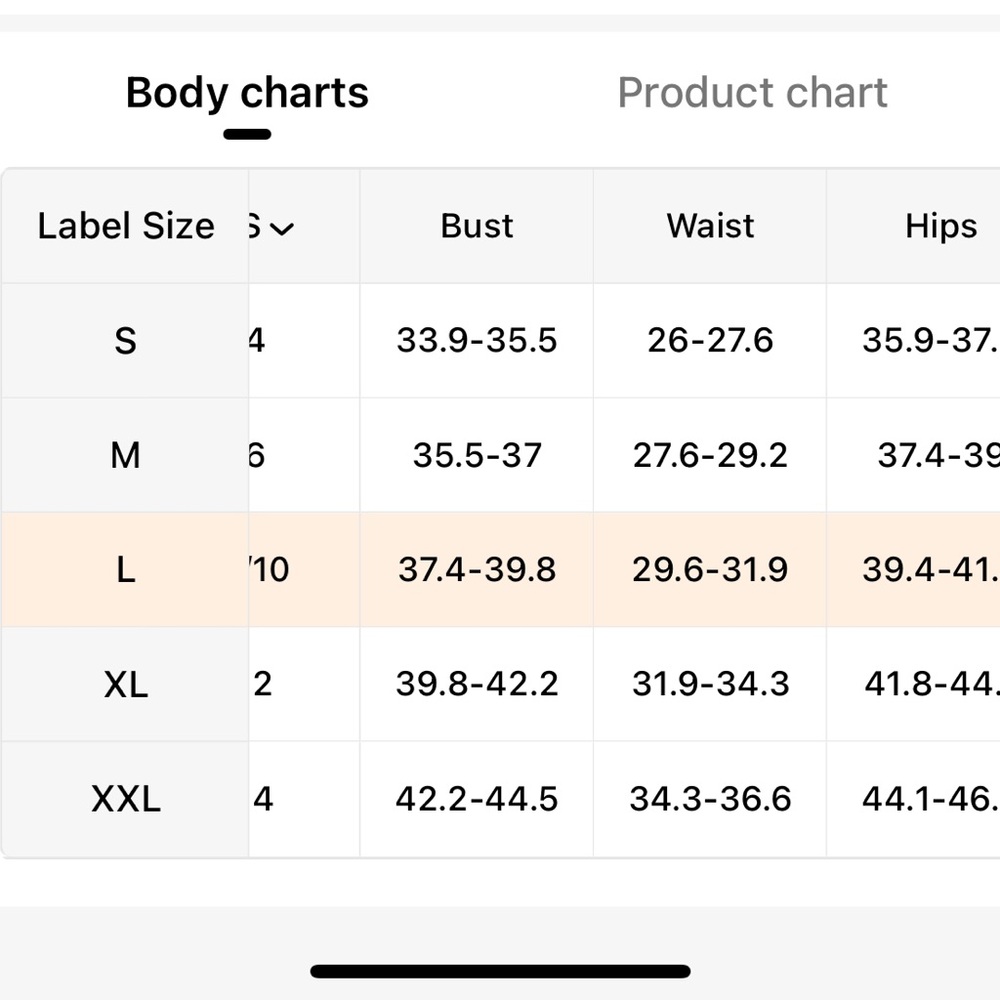
Task: Click waist value 34.3-36.6 for XXL
Action: 710,798
